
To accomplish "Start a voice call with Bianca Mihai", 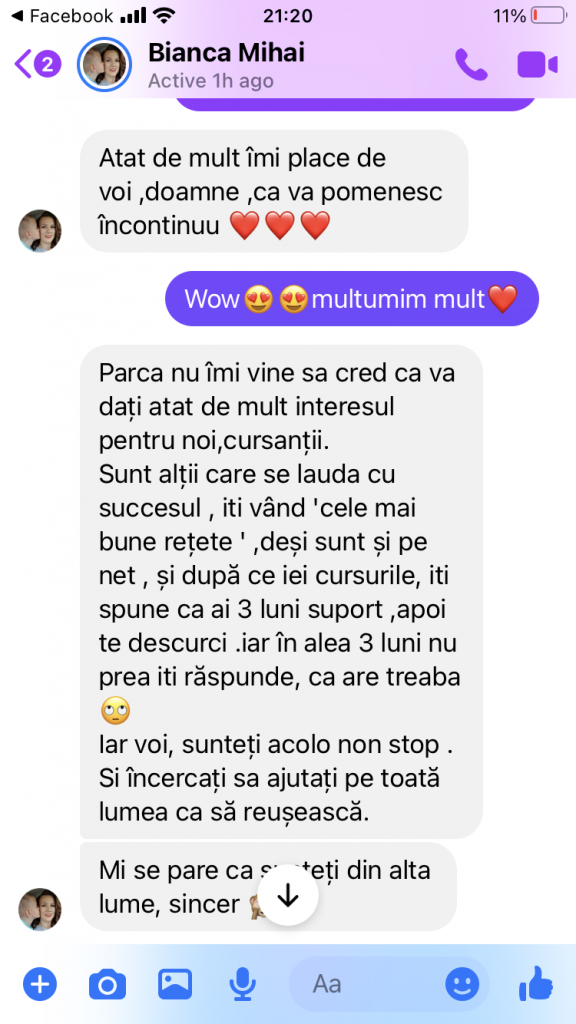I will pyautogui.click(x=471, y=65).
